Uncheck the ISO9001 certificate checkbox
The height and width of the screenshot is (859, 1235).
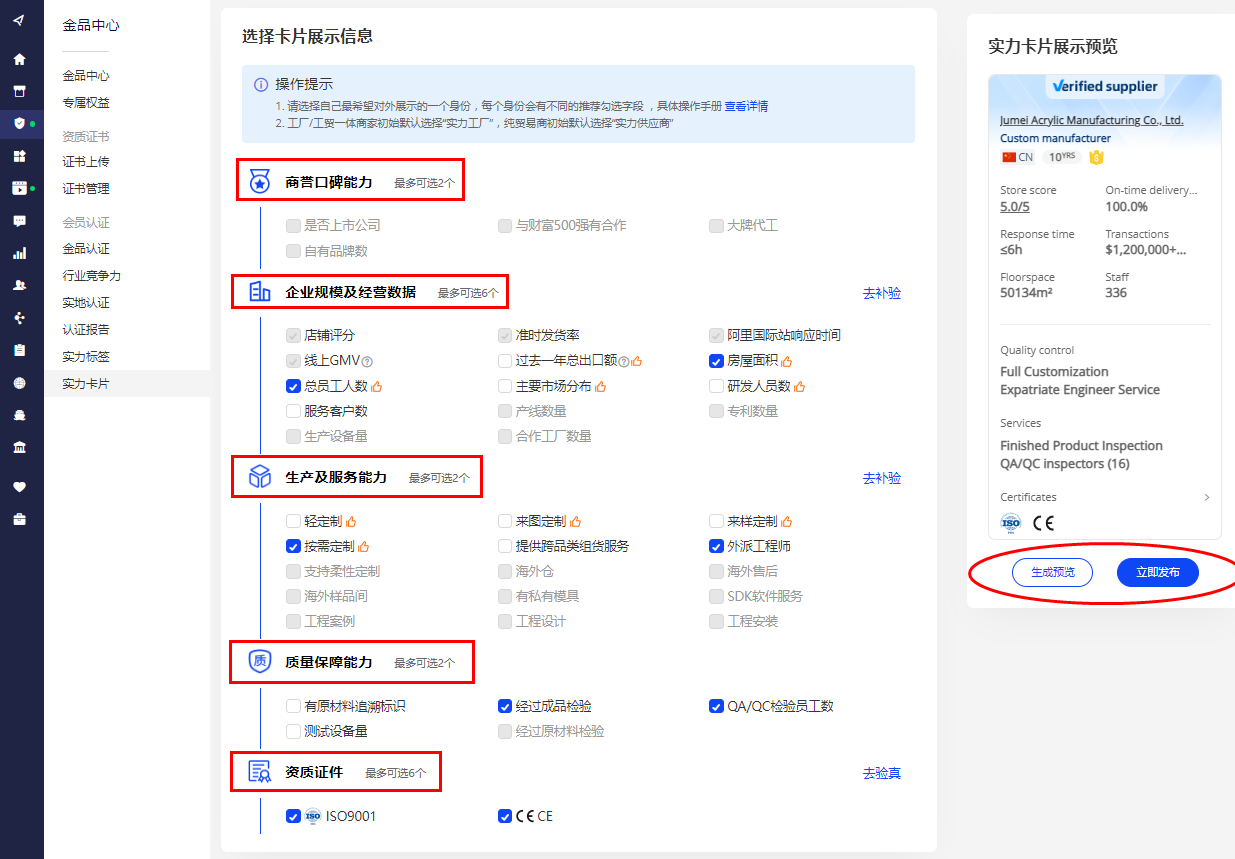[293, 816]
